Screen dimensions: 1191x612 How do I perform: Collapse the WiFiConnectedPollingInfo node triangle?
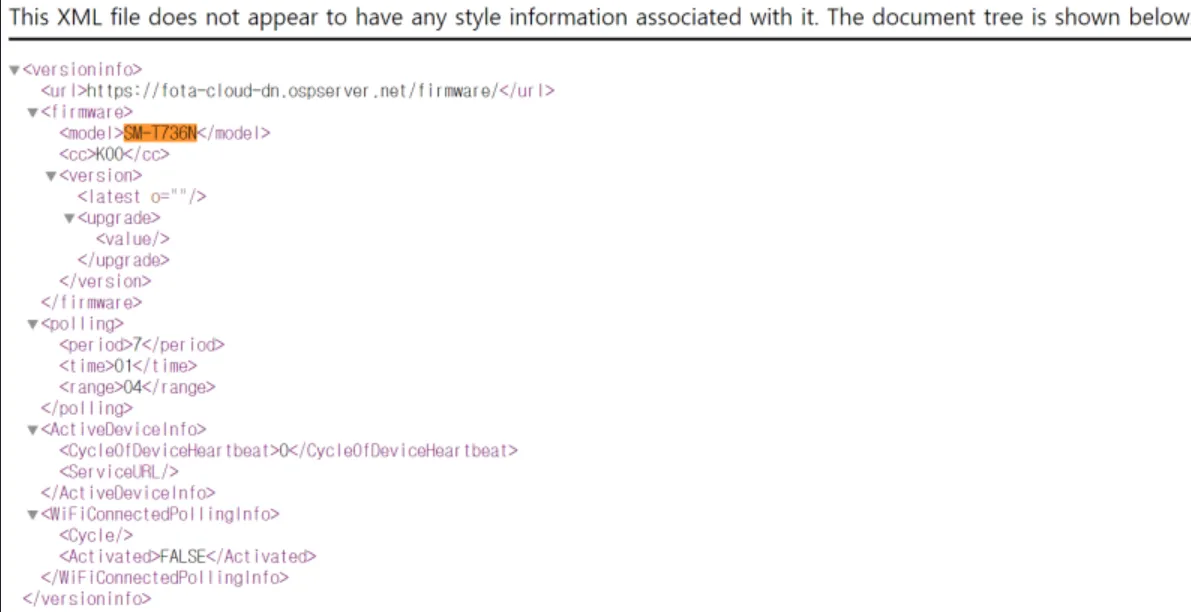[33, 515]
